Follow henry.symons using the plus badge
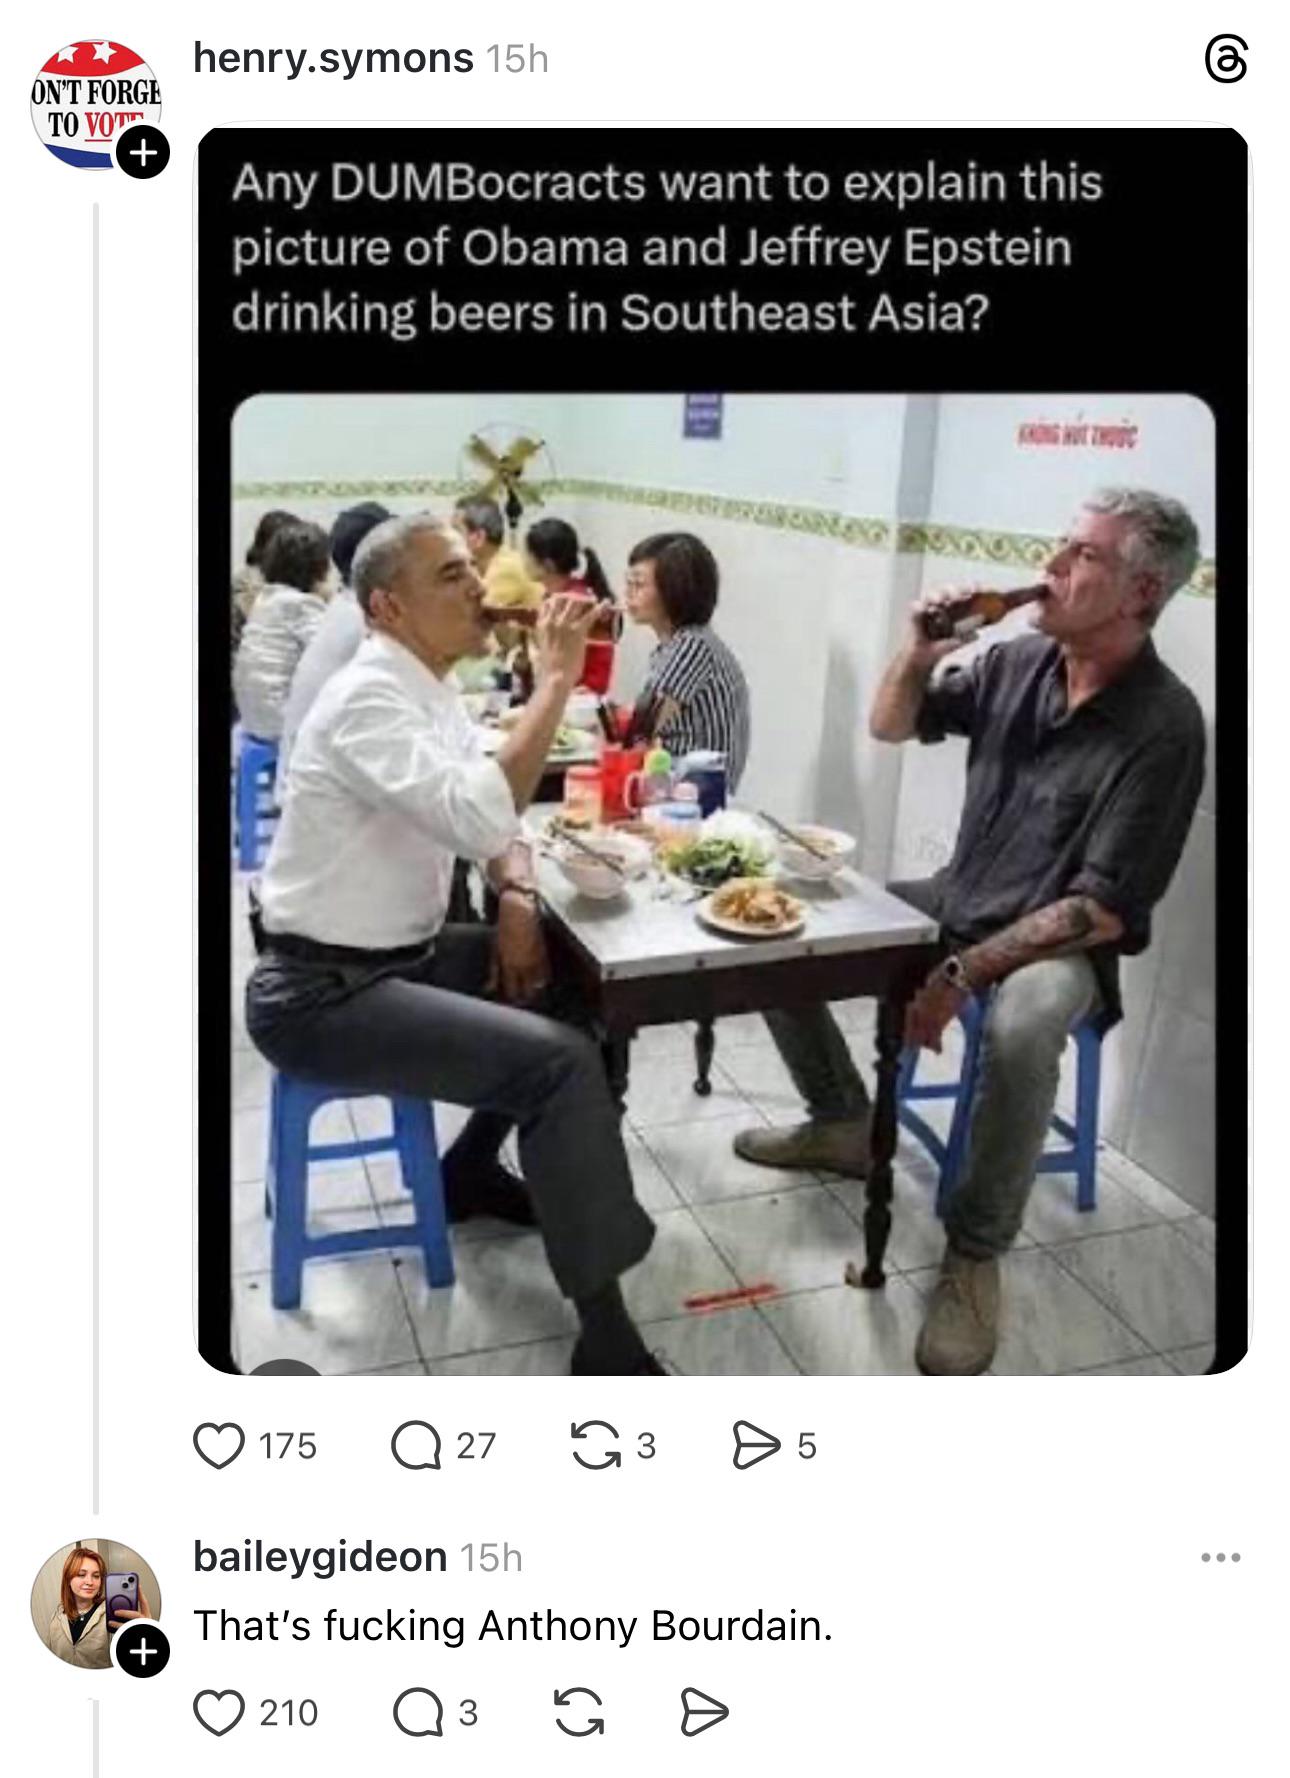 coord(143,154)
